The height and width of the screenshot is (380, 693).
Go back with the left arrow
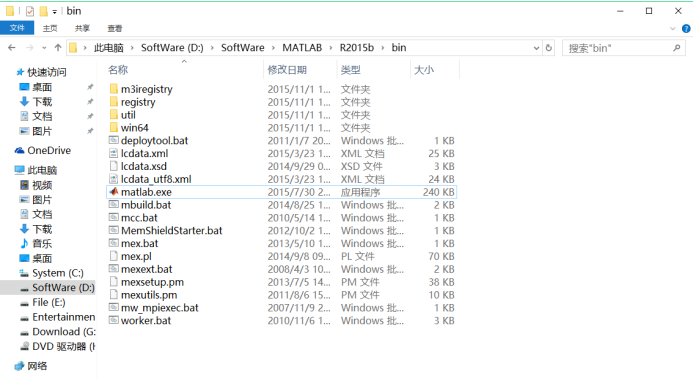pos(12,48)
